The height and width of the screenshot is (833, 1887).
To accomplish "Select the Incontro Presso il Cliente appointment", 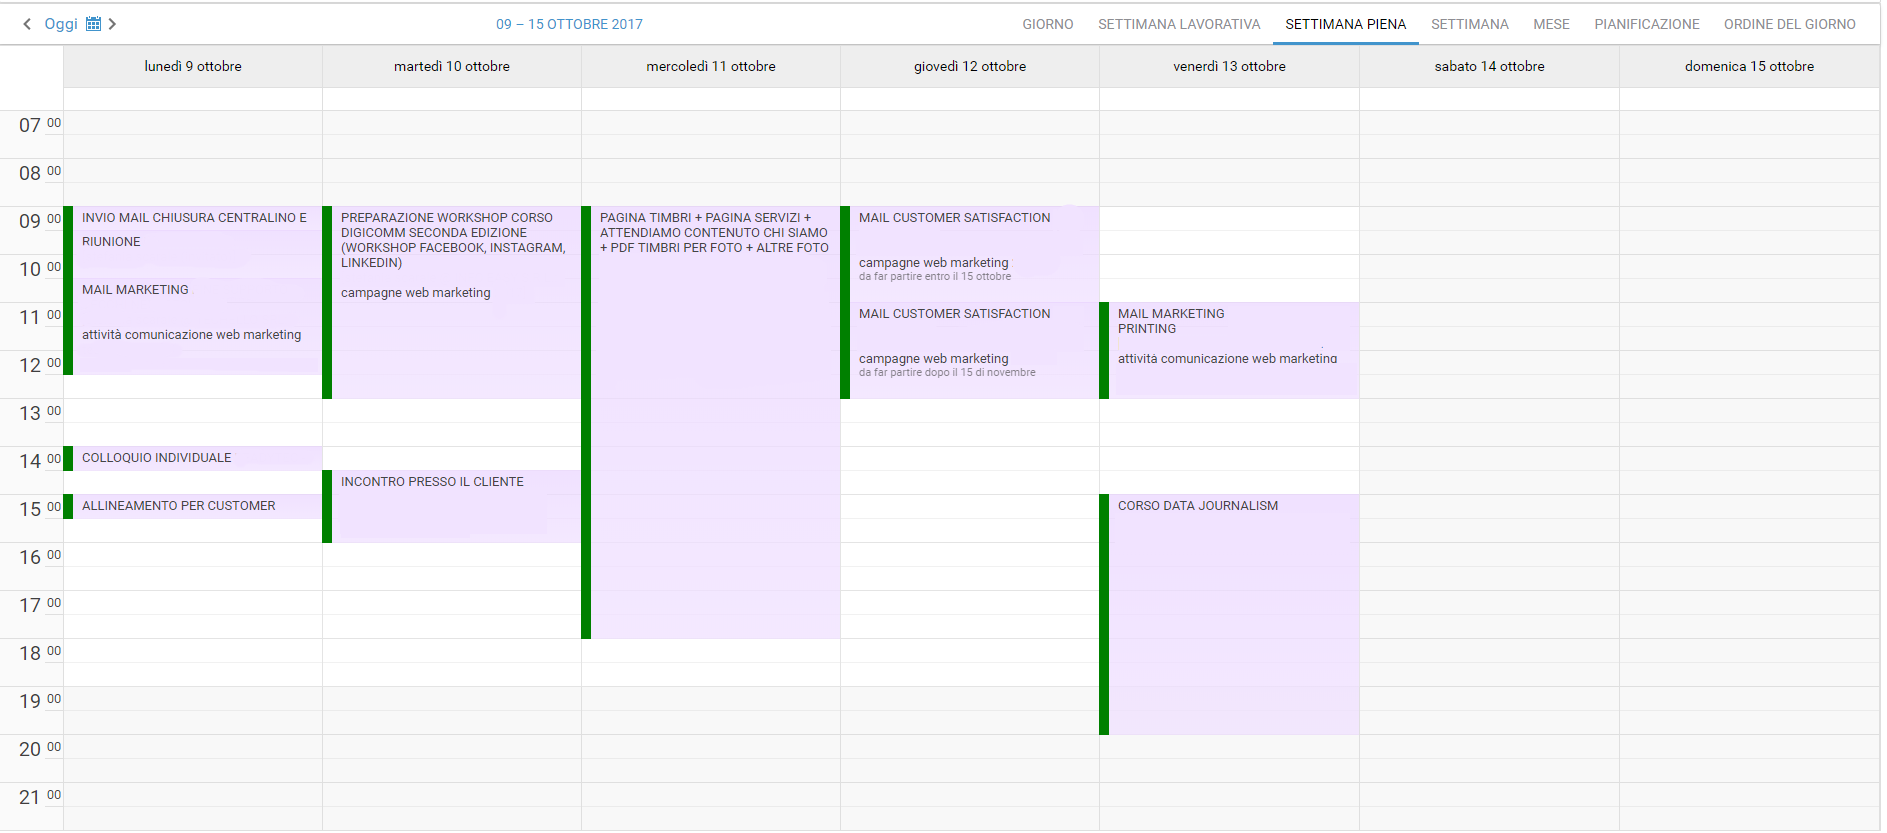I will click(x=432, y=482).
